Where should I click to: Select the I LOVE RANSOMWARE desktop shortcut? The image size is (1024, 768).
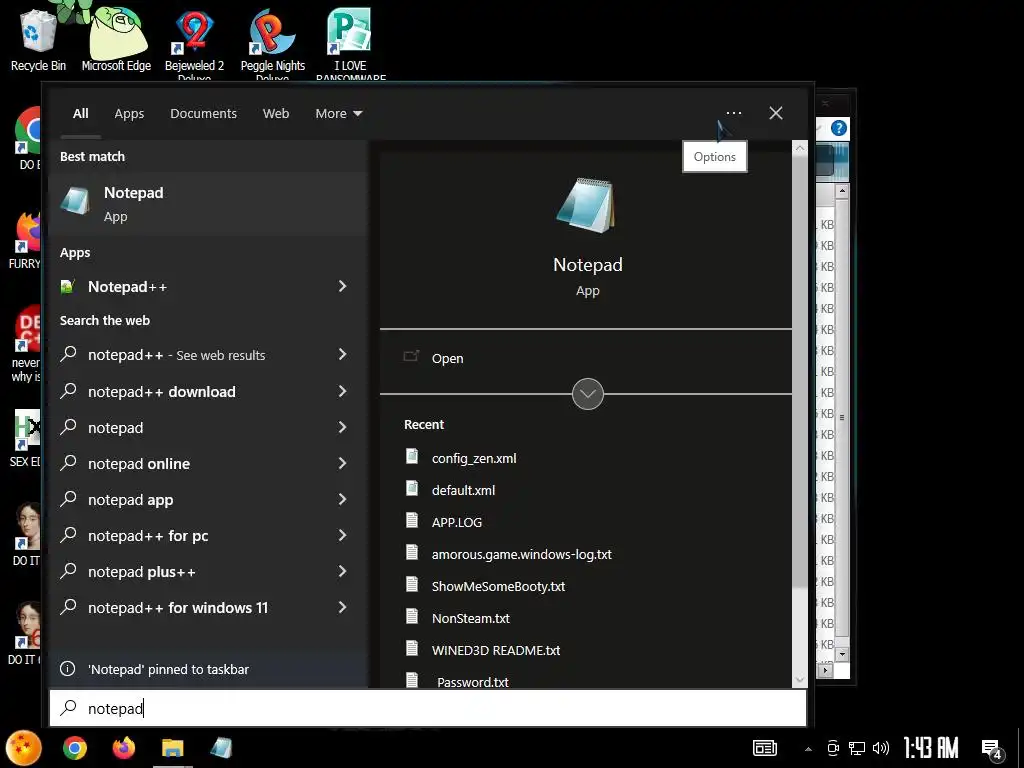tap(351, 43)
